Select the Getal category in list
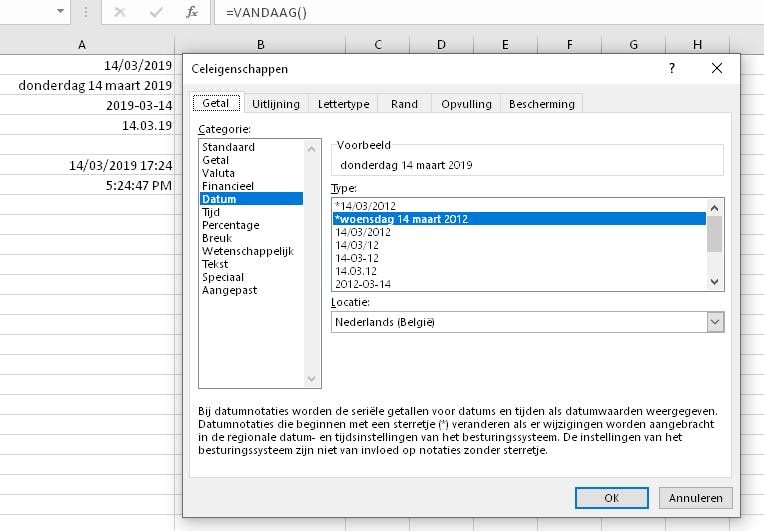Image resolution: width=764 pixels, height=531 pixels. (251, 160)
